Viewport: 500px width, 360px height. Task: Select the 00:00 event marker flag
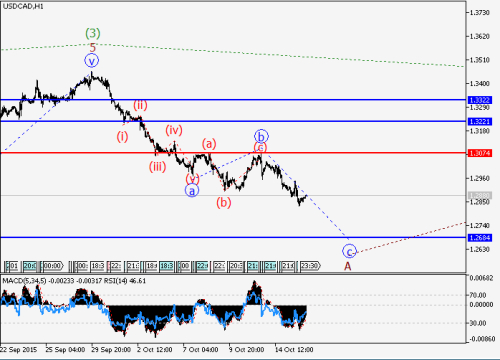53,266
